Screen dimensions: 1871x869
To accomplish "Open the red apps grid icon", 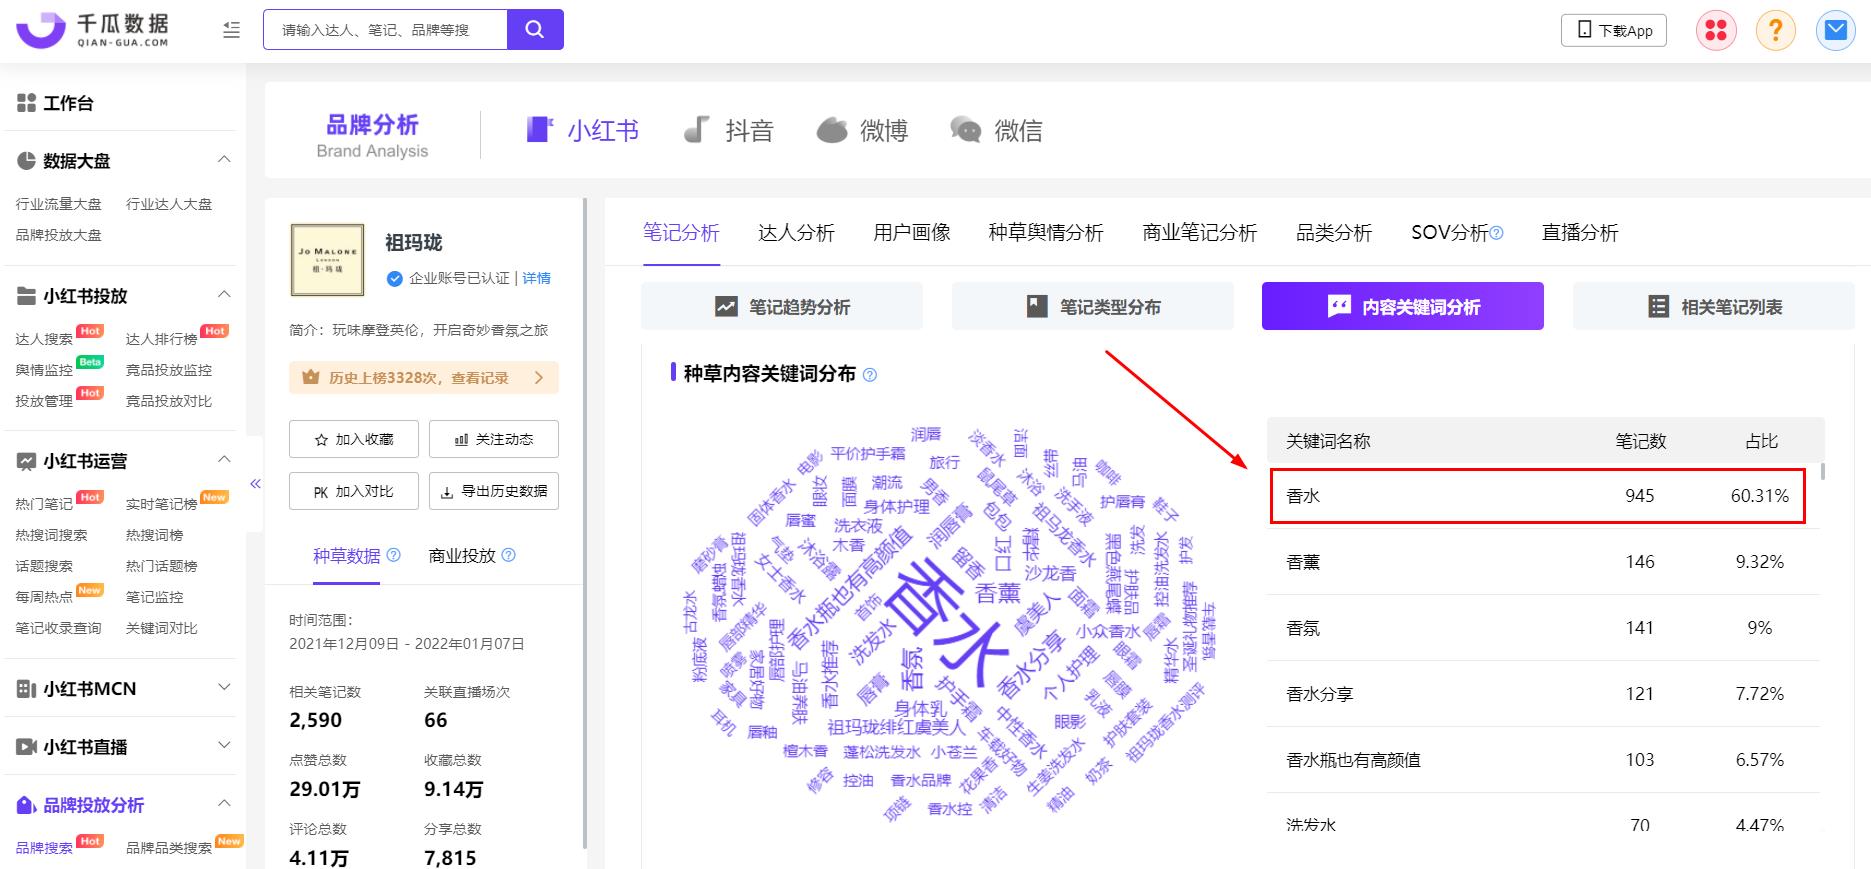I will point(1716,31).
